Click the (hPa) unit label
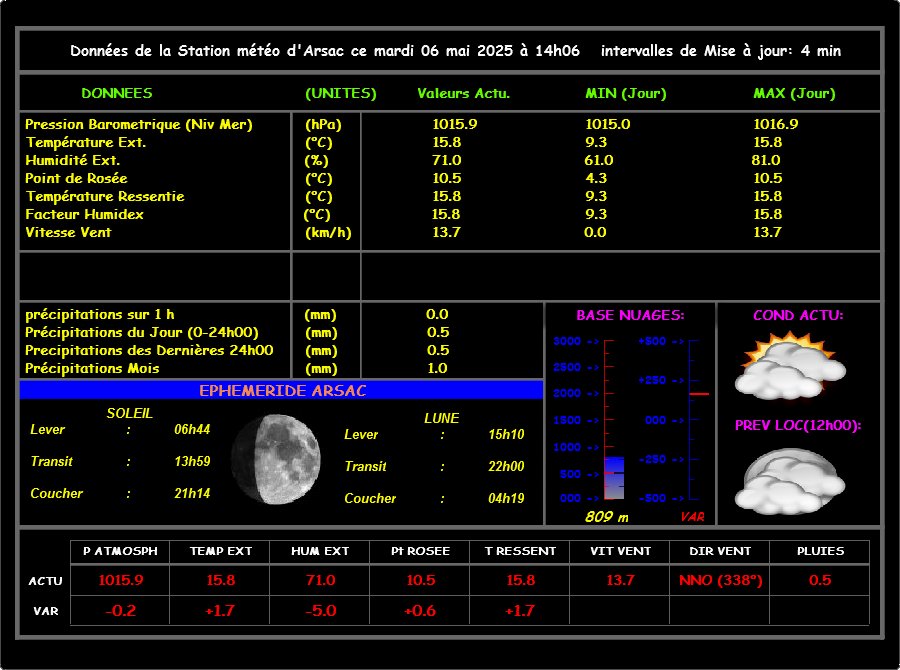Screen dimensions: 900x670 tap(323, 124)
